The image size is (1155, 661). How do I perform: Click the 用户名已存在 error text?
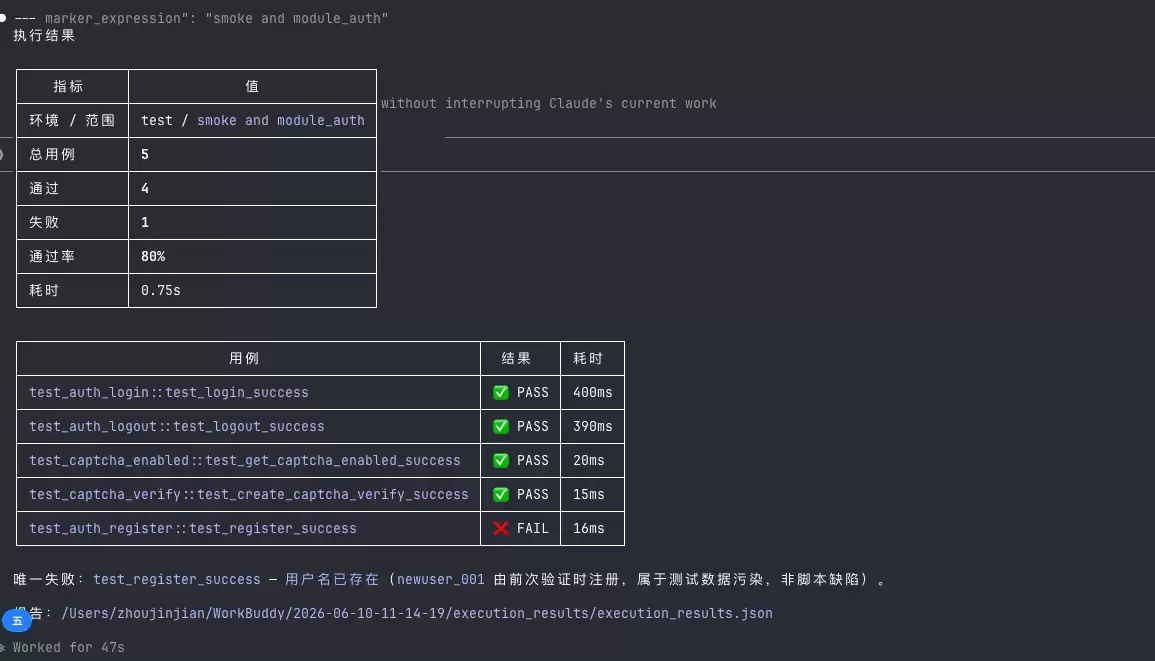(332, 579)
